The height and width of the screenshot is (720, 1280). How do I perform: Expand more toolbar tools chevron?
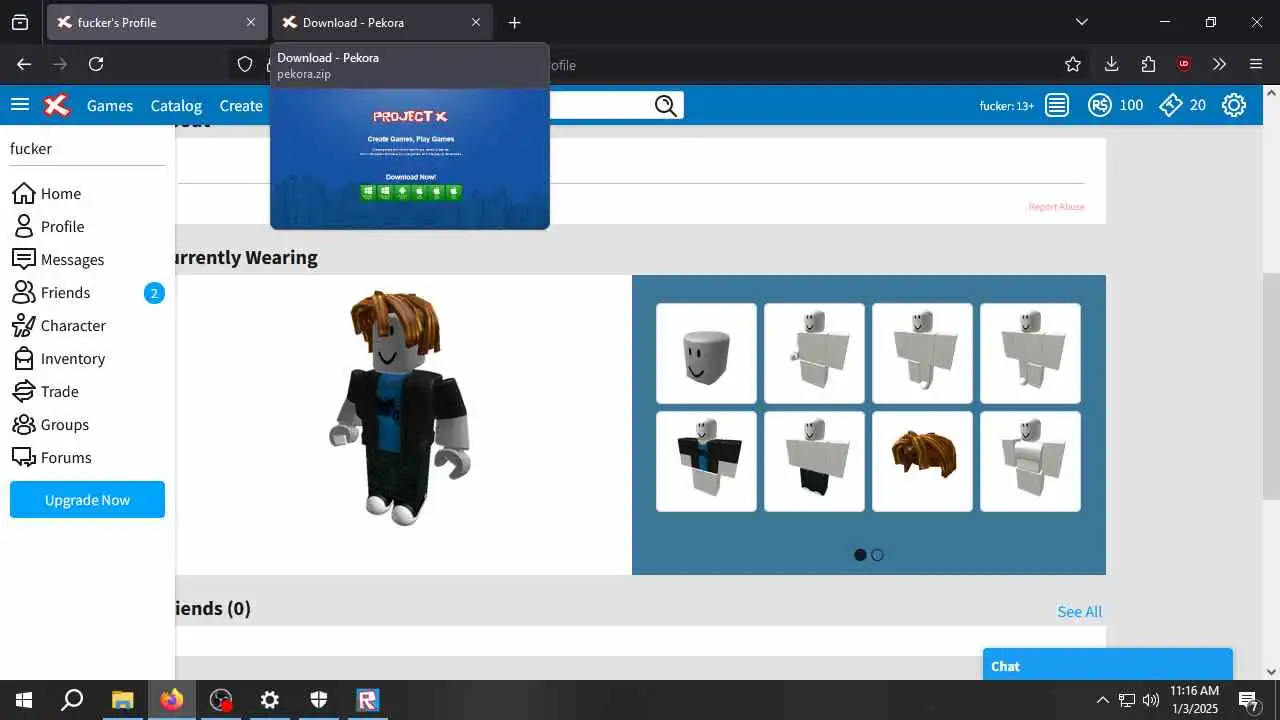(x=1219, y=64)
